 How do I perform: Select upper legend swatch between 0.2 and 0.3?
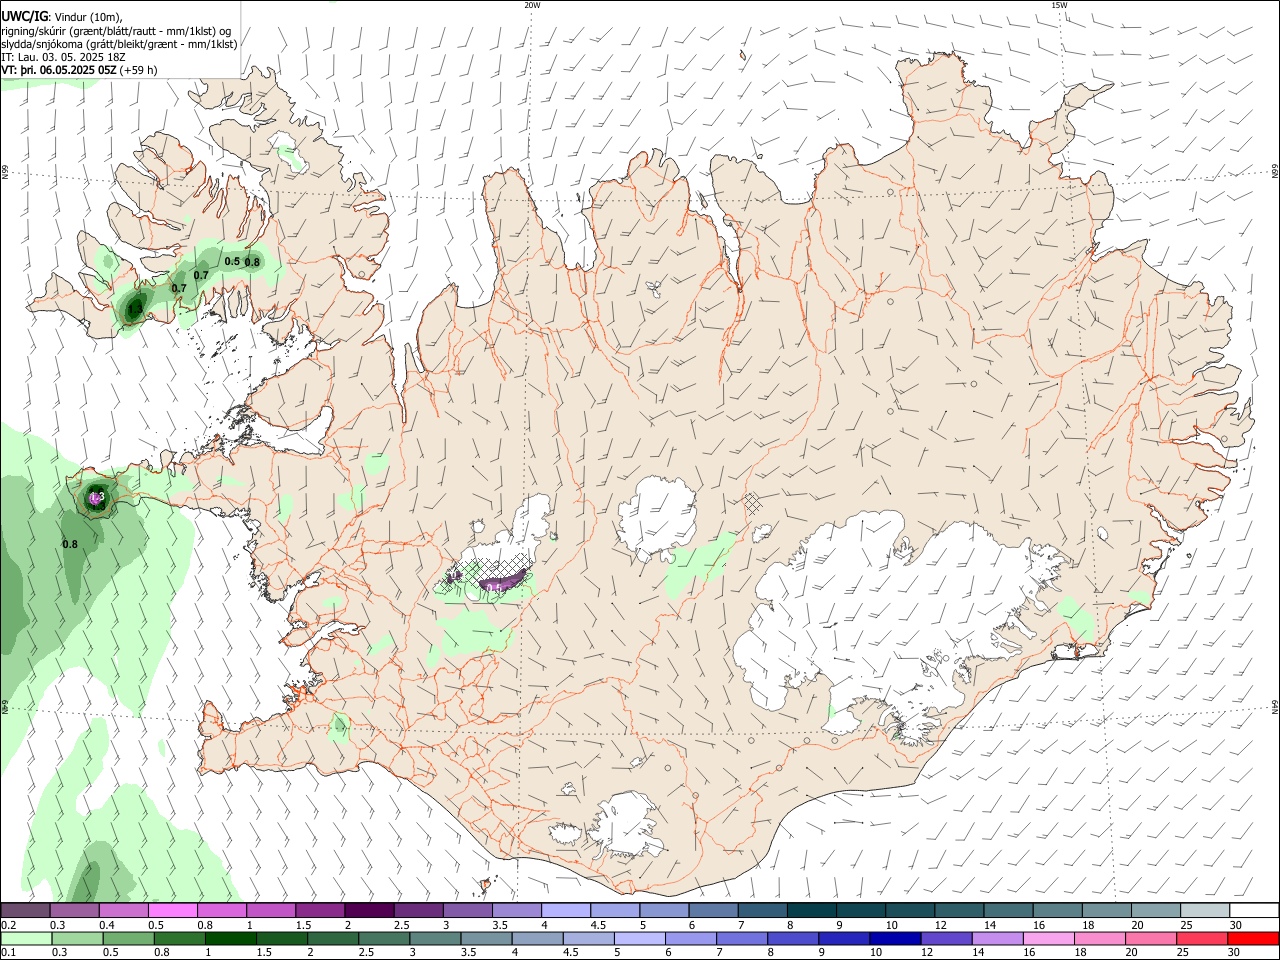26,911
